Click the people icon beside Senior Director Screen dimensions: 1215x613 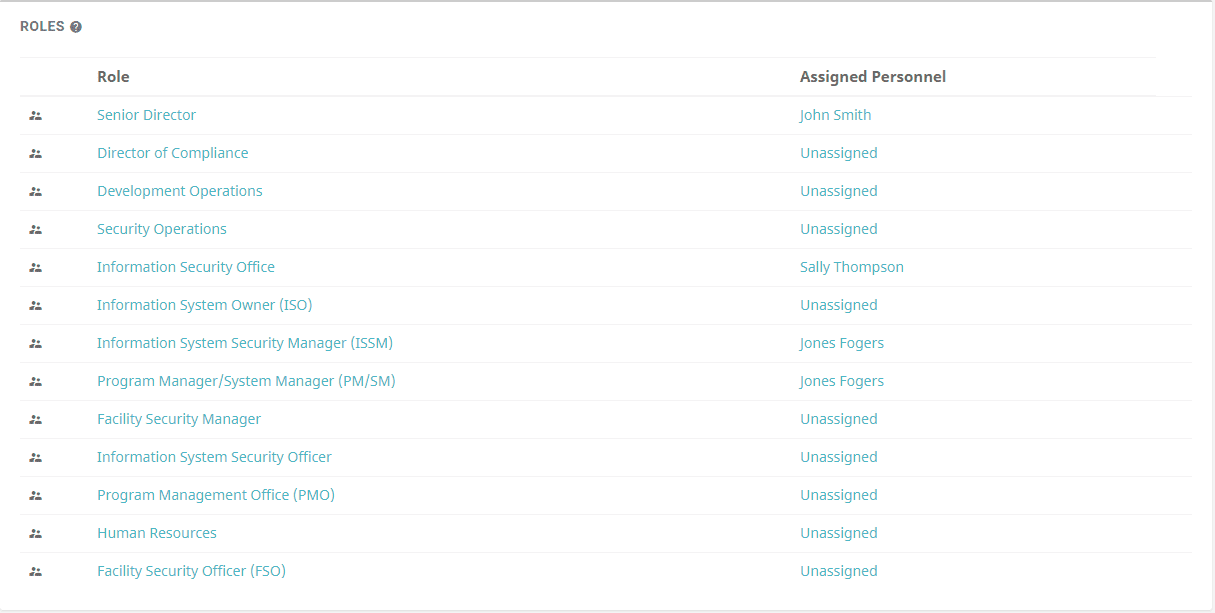click(x=36, y=116)
